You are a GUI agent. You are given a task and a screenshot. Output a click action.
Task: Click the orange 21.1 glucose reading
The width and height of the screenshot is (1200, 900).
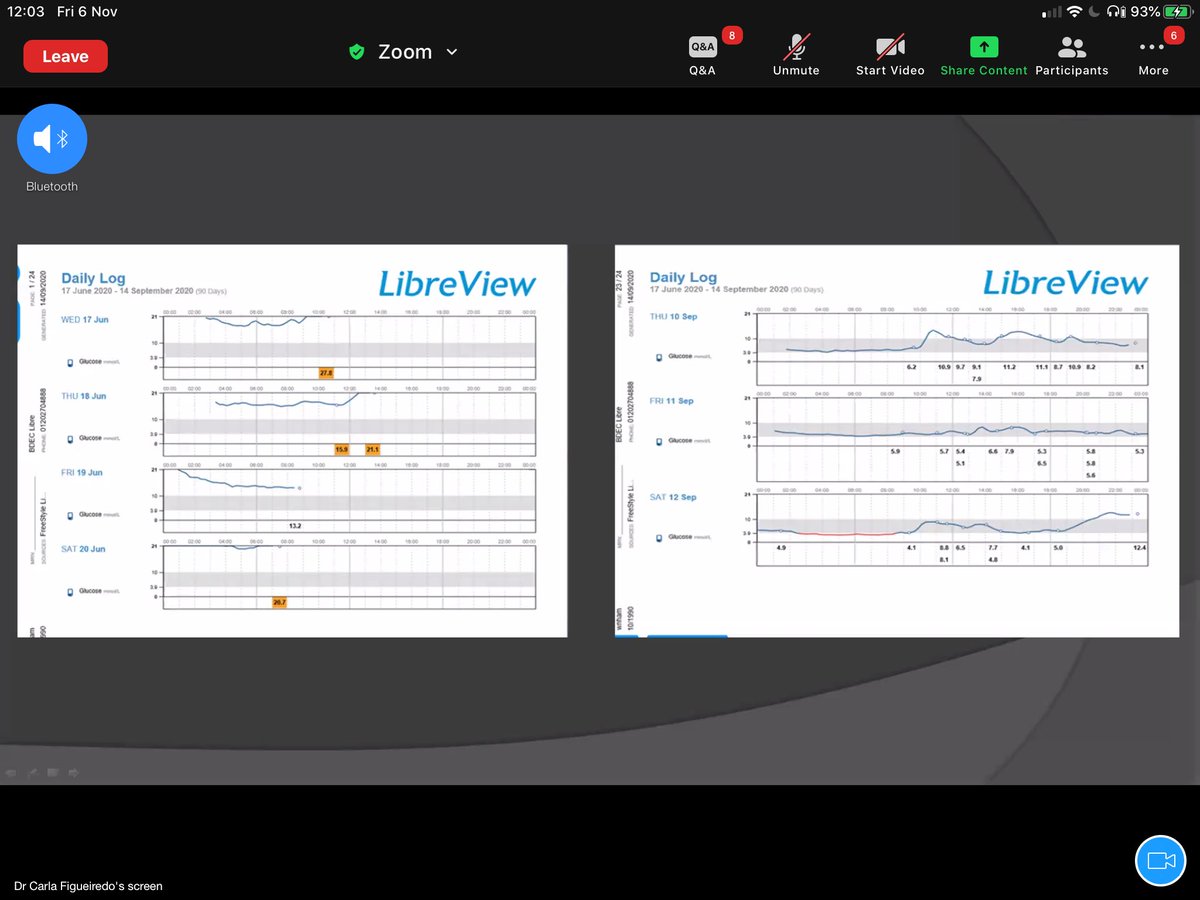tap(373, 449)
